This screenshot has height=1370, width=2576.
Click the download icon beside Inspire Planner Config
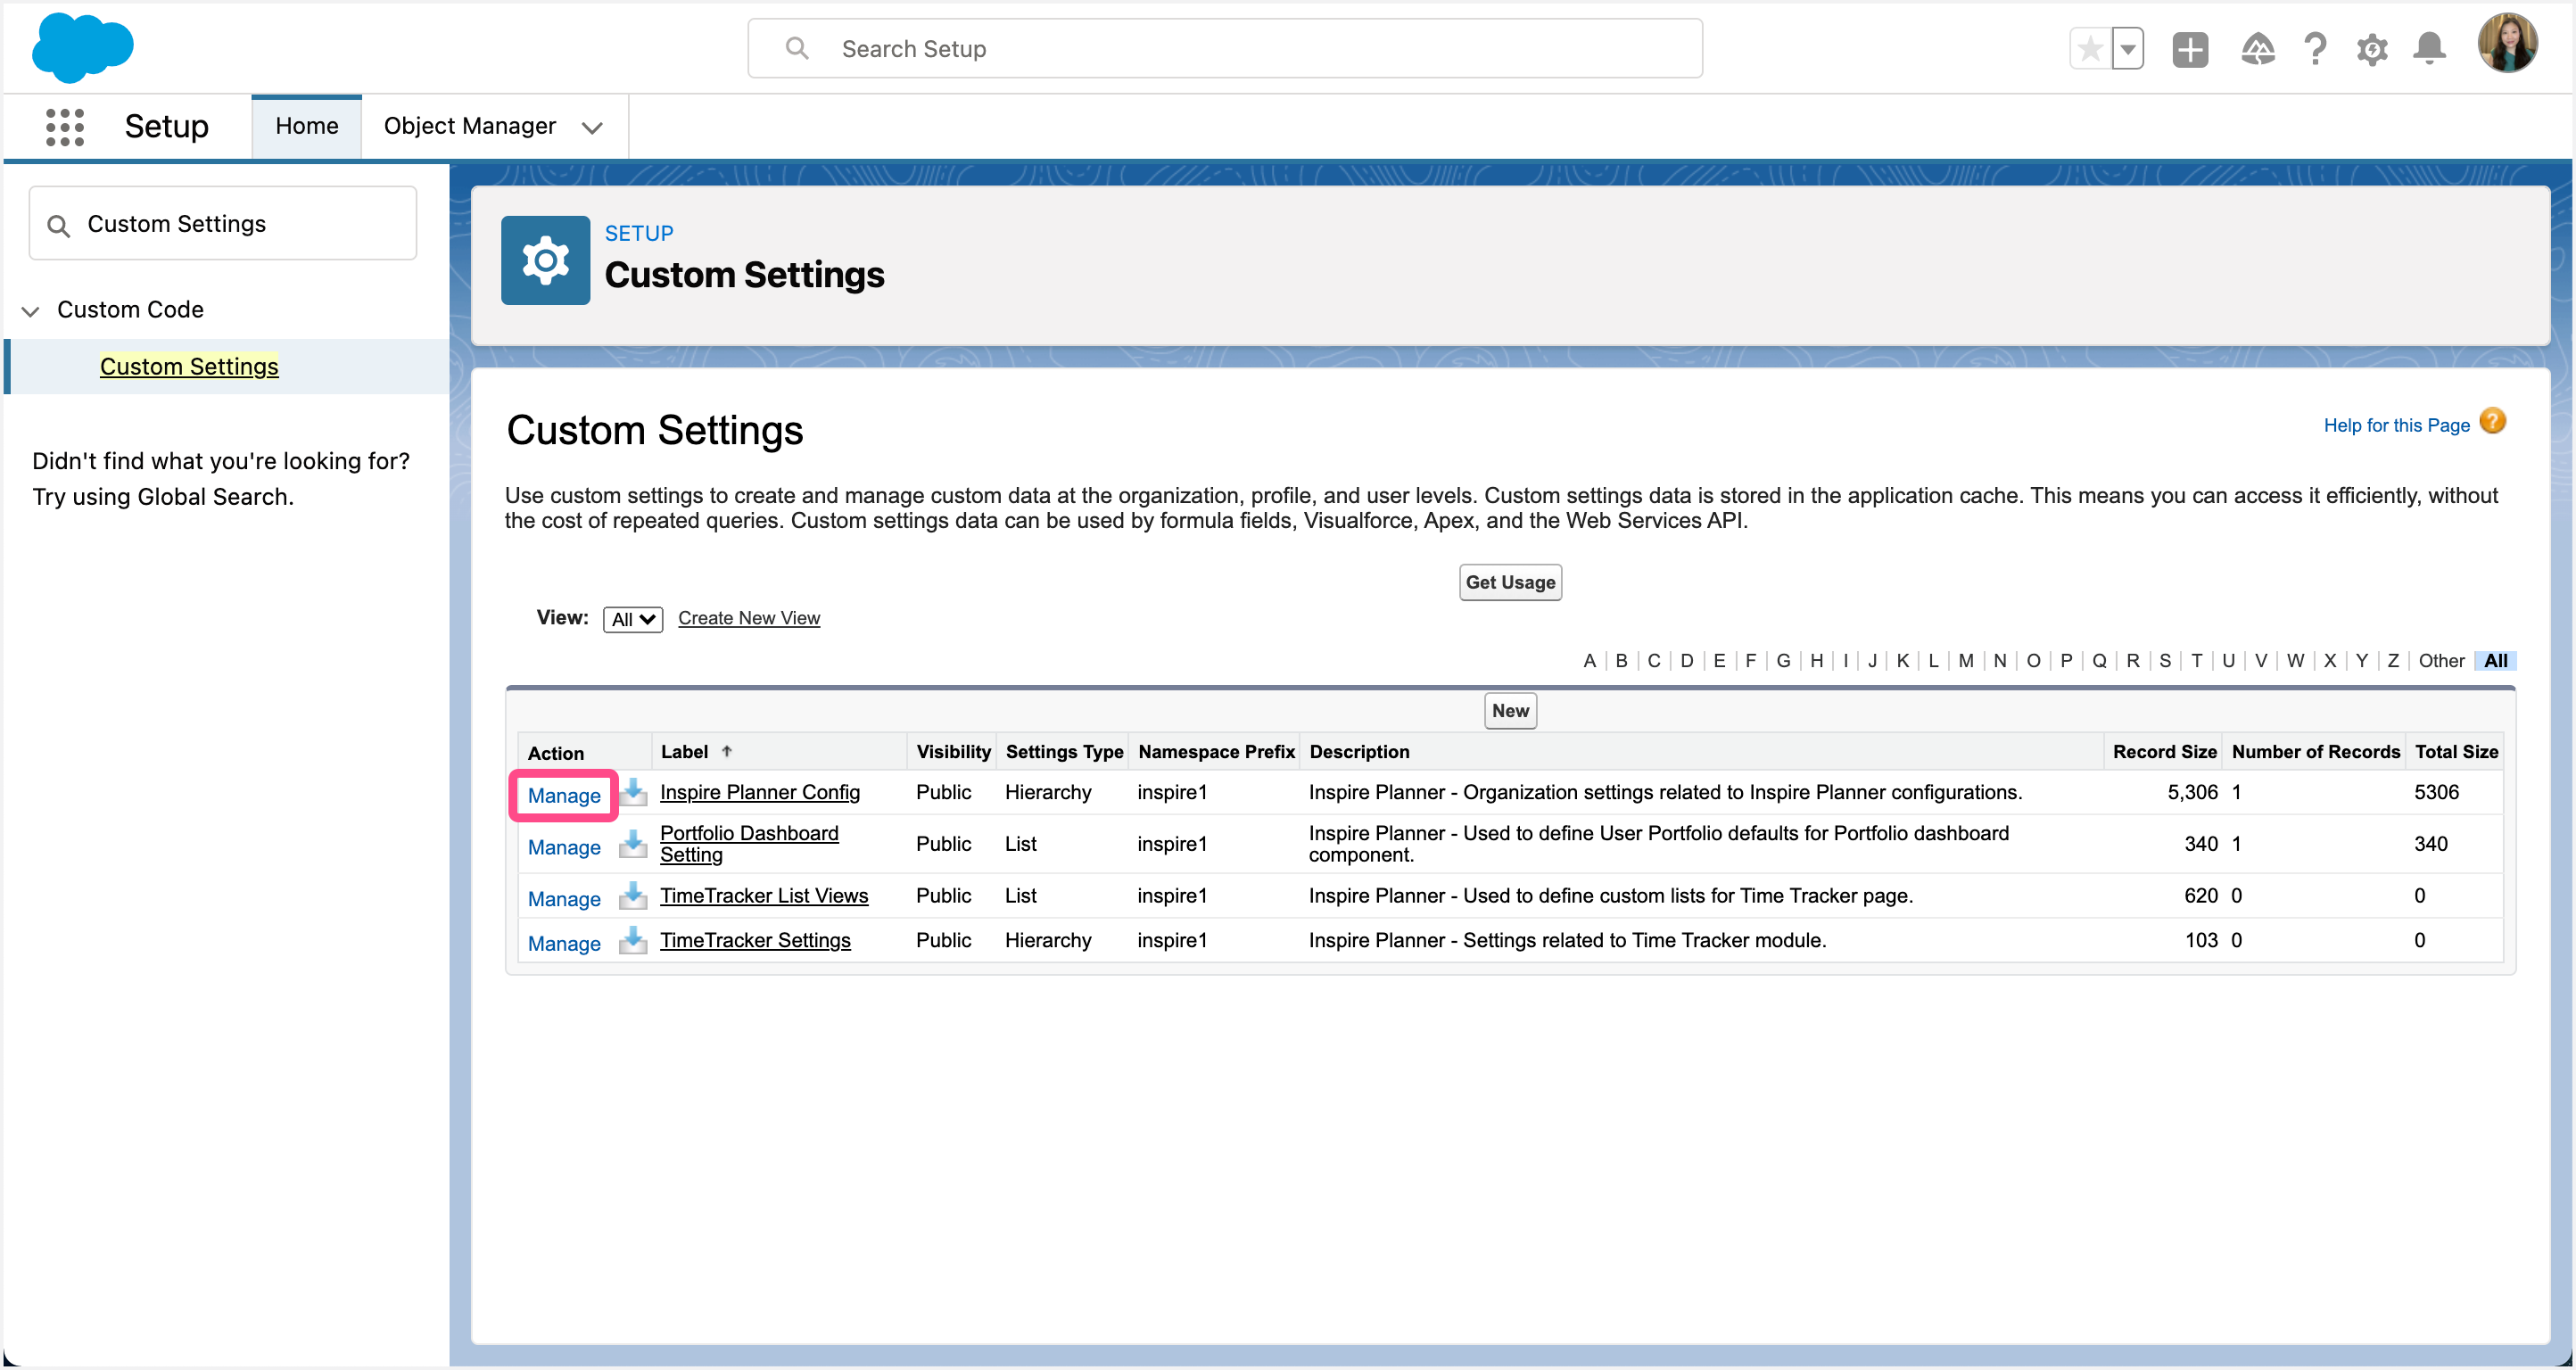[x=633, y=792]
